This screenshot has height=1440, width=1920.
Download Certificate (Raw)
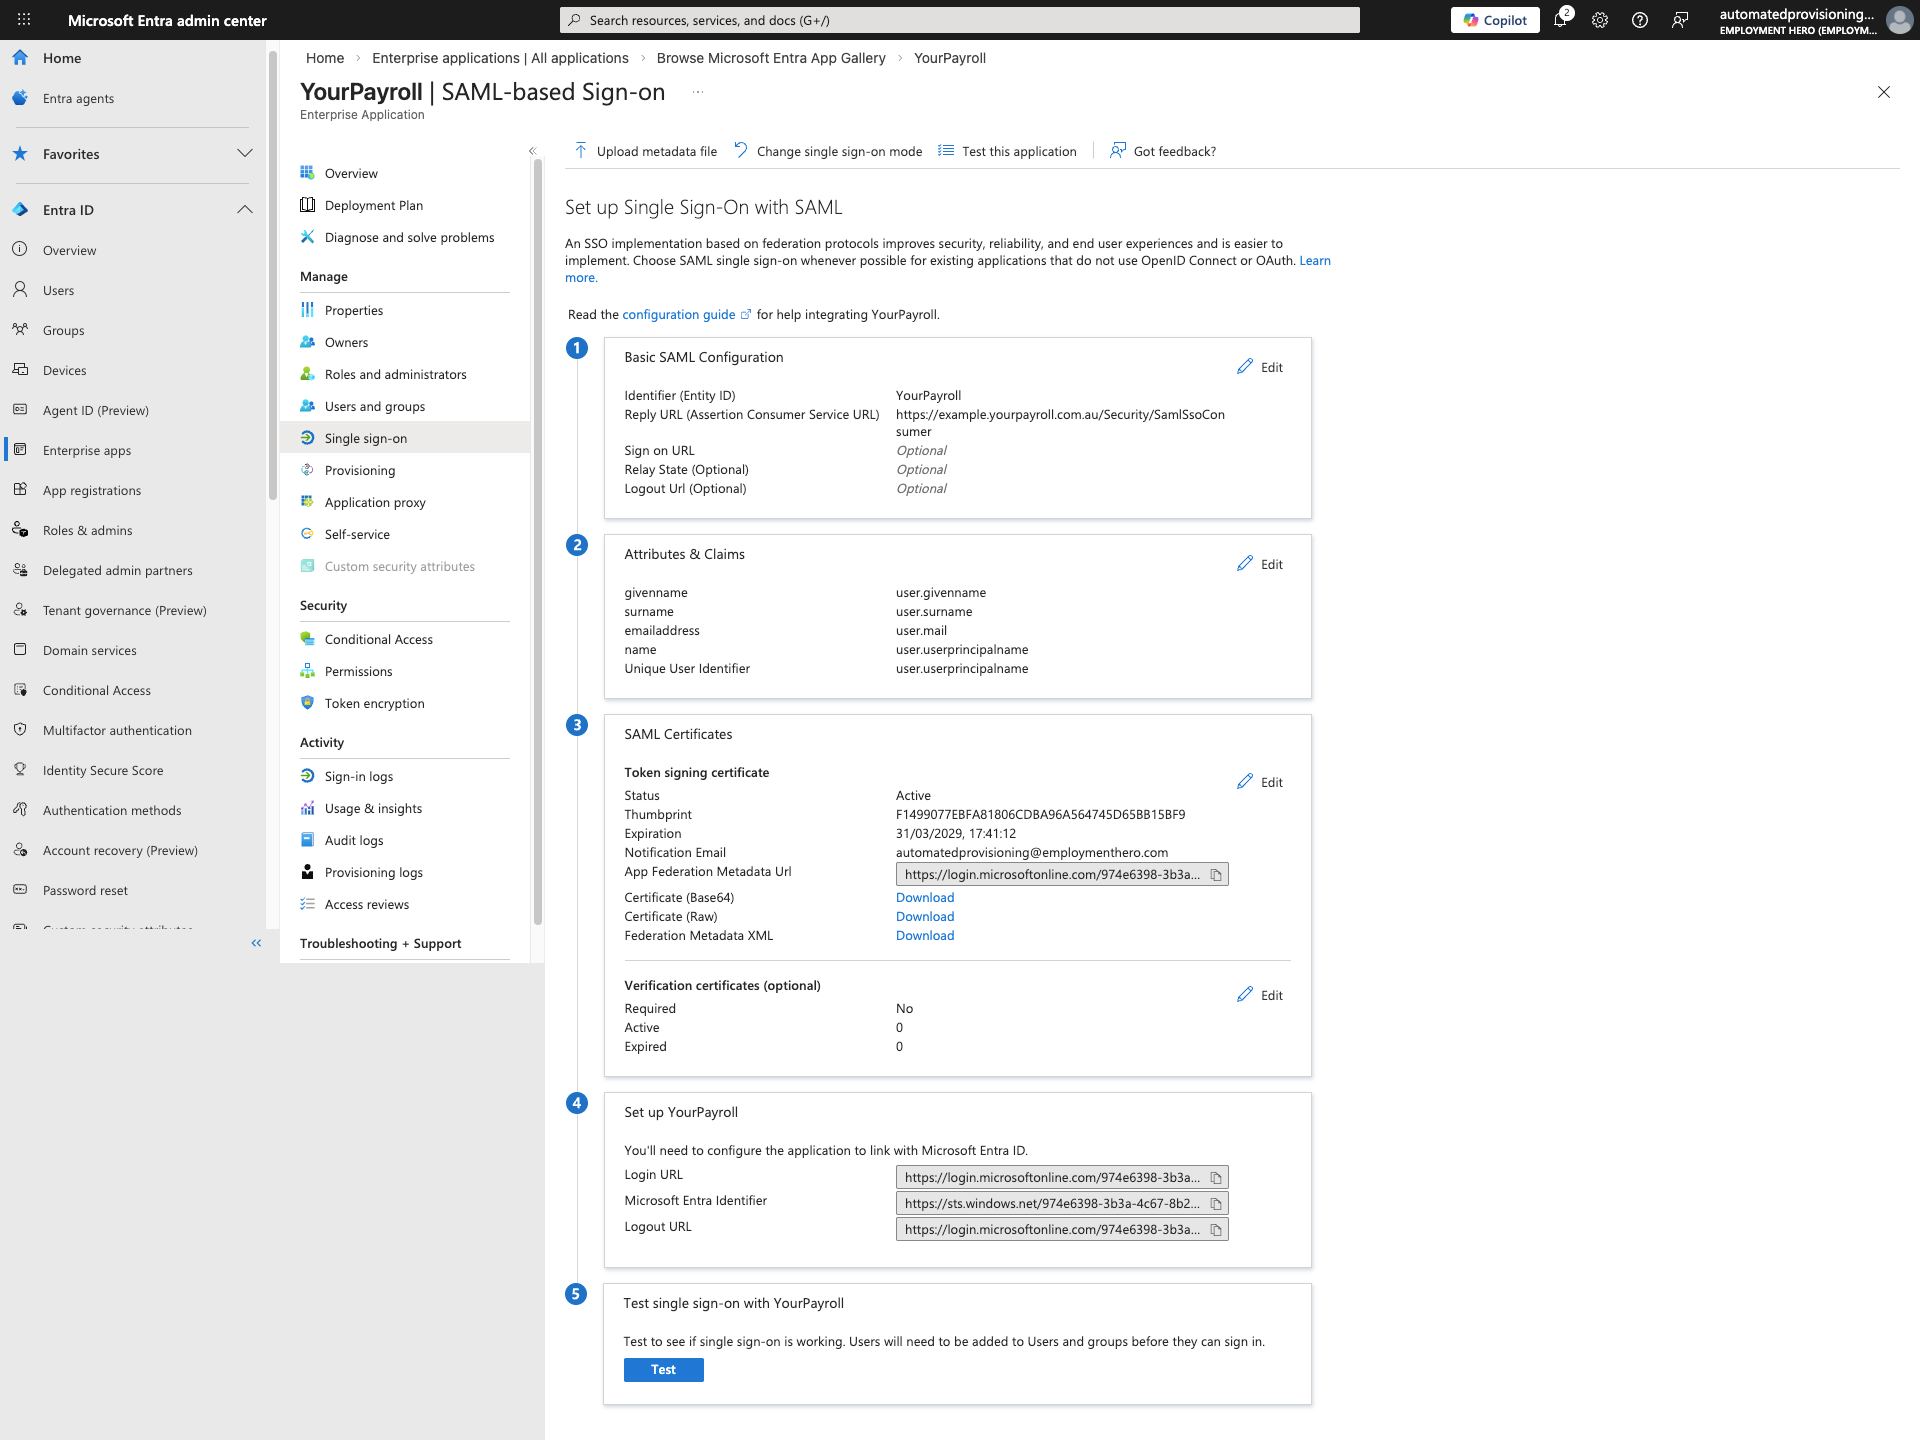tap(925, 917)
